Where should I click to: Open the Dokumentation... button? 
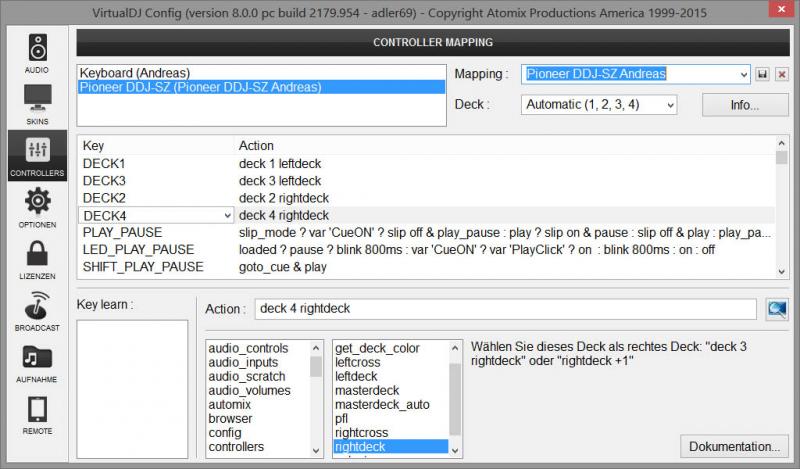[x=734, y=446]
